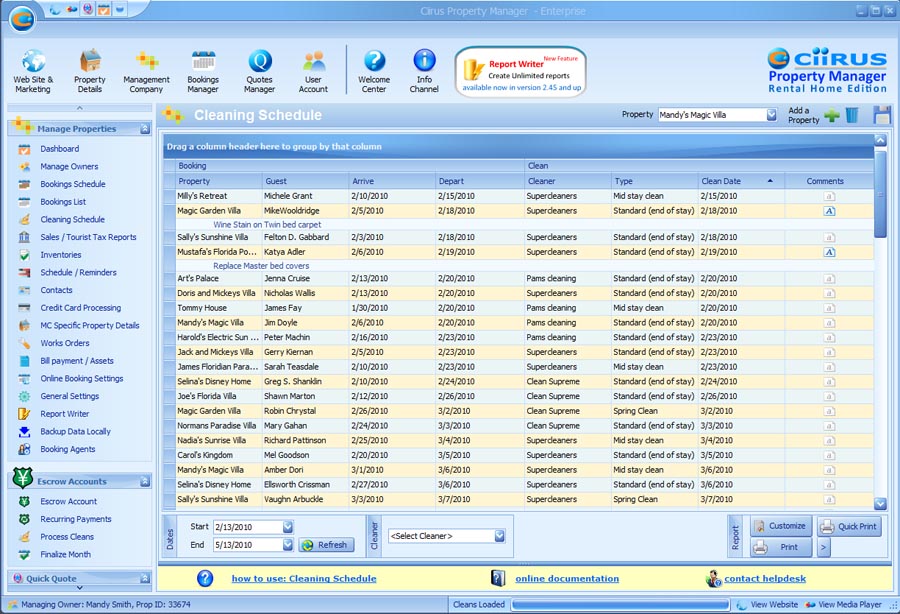Click the Cleaner column header
Viewport: 900px width, 614px height.
tap(567, 181)
